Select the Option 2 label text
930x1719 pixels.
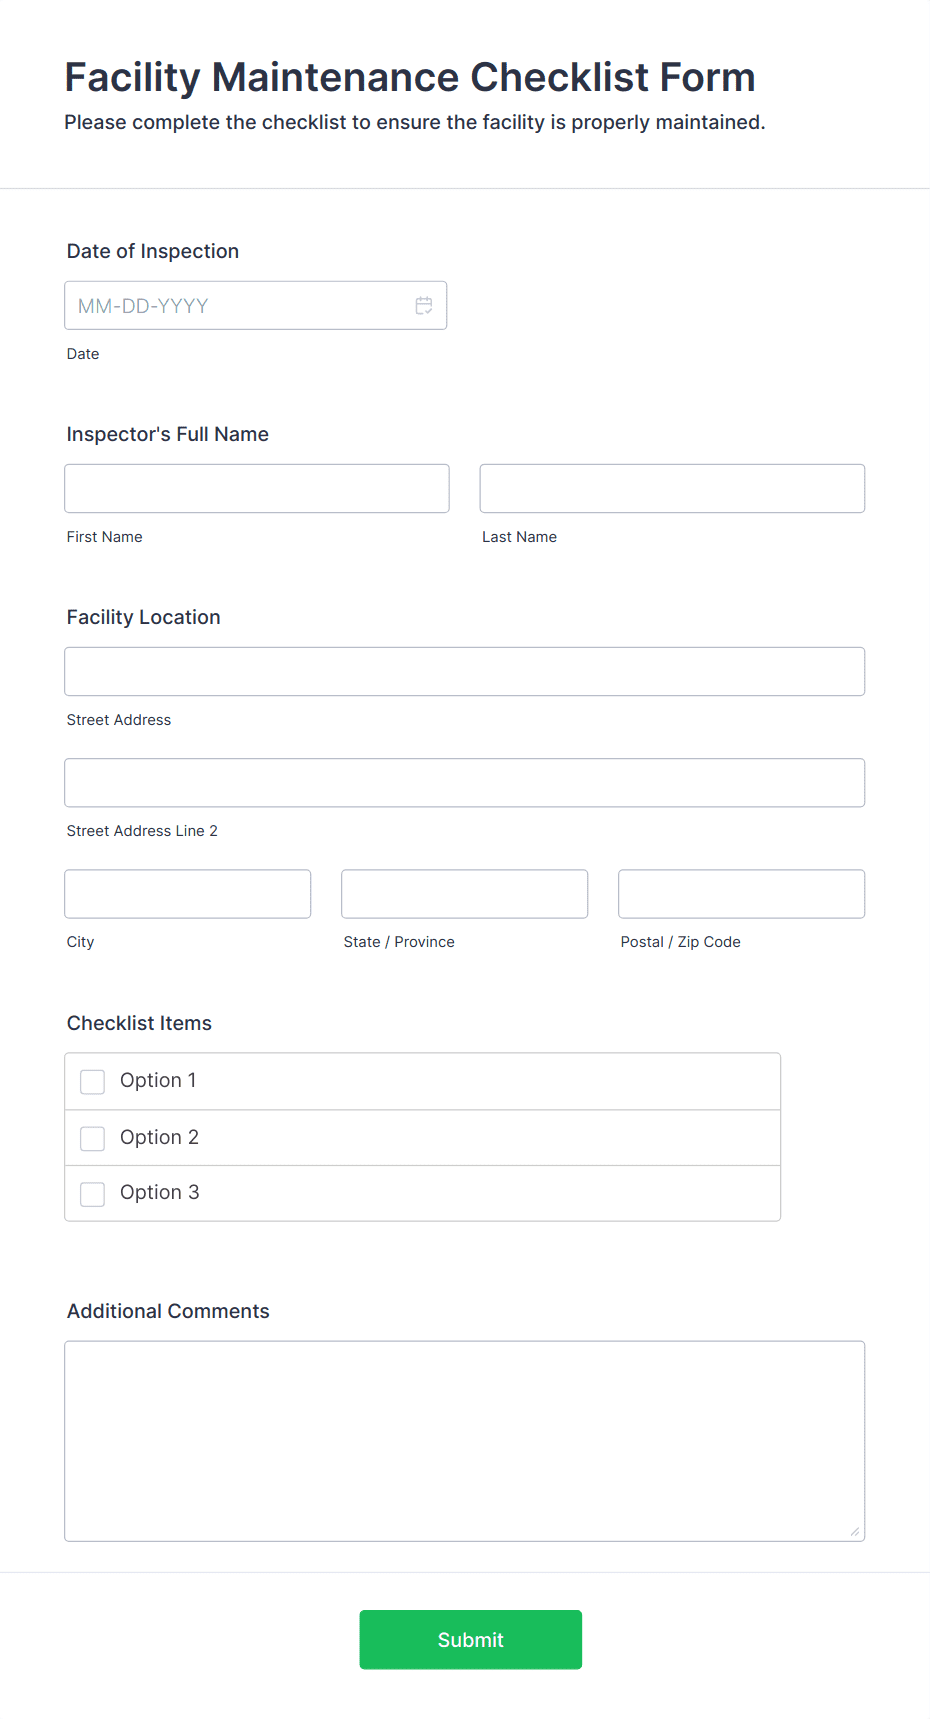coord(159,1138)
